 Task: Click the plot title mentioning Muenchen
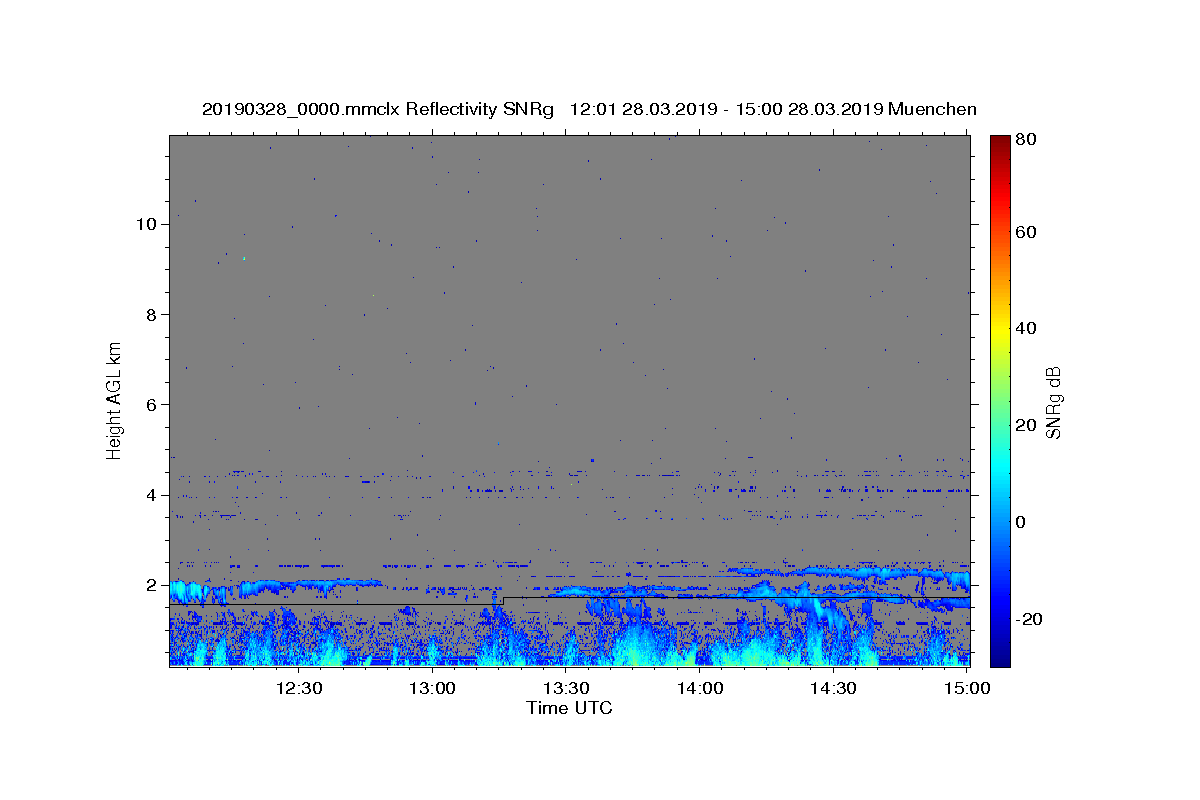589,109
